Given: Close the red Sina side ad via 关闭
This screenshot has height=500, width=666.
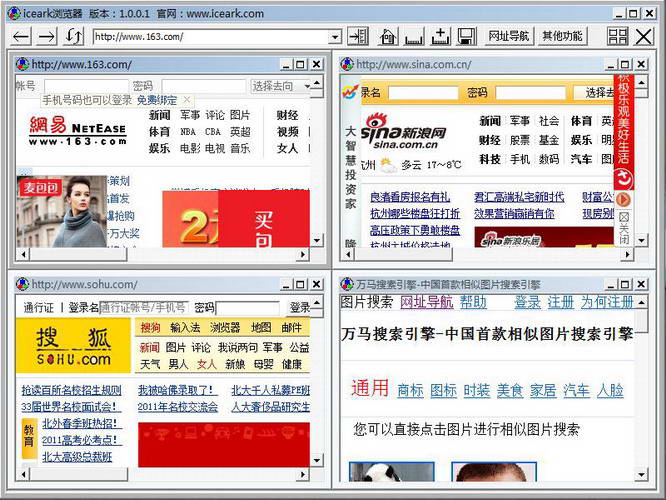Looking at the screenshot, I should point(624,227).
